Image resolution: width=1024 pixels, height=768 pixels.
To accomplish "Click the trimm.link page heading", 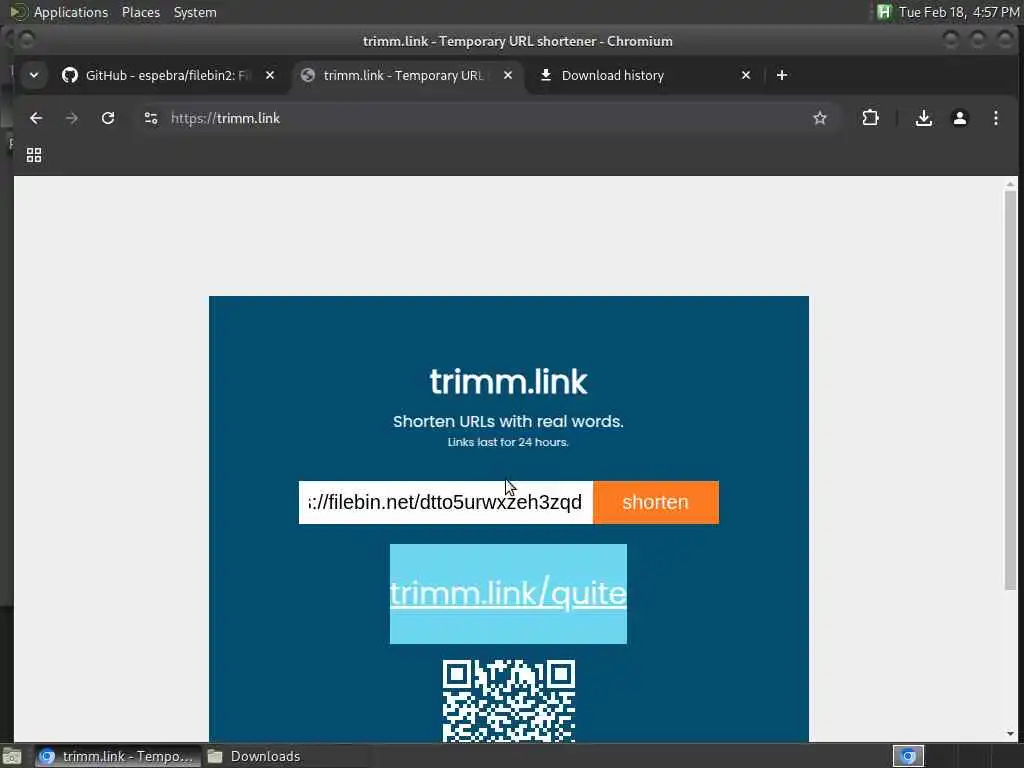I will [508, 381].
